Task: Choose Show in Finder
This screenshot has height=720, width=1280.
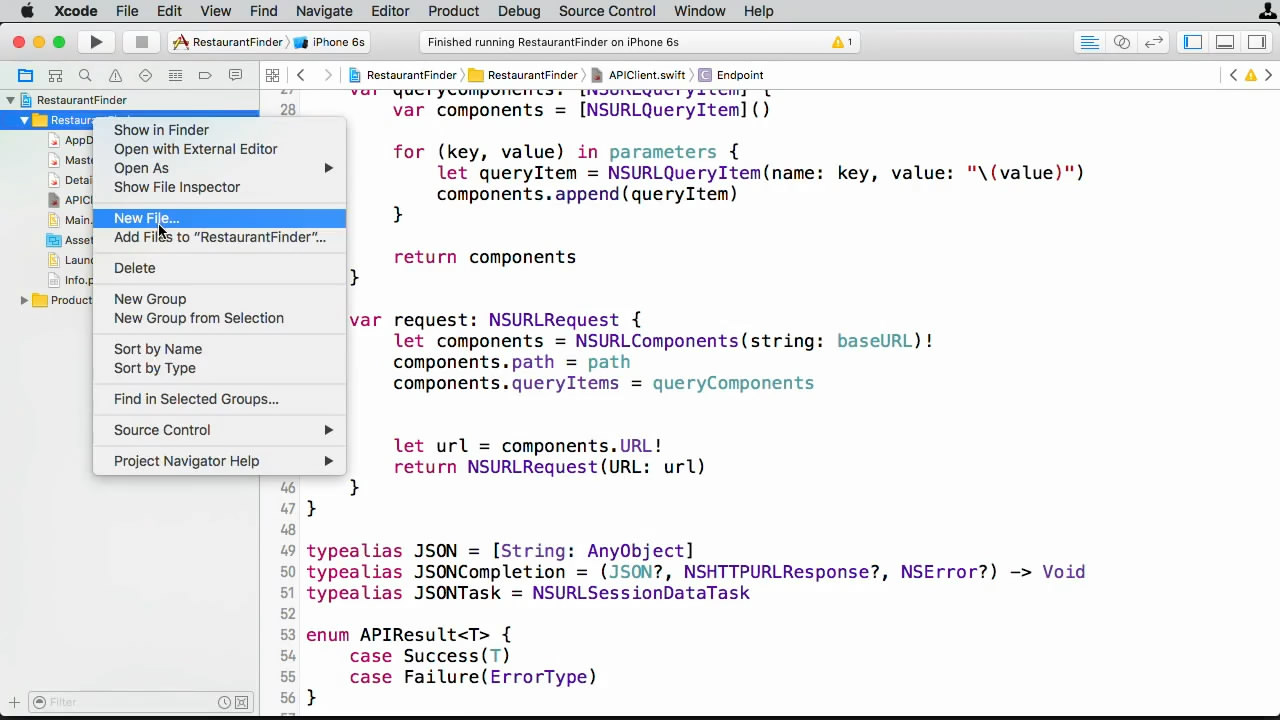Action: [x=219, y=130]
